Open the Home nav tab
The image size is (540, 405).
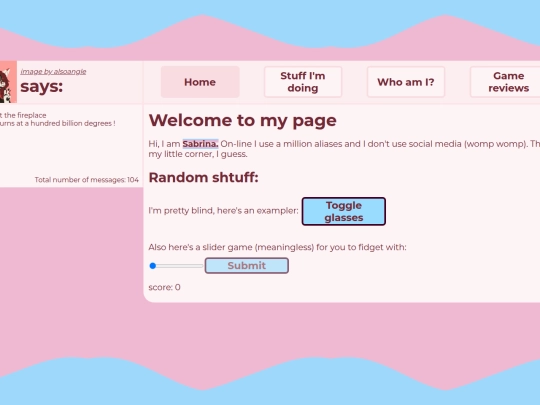pyautogui.click(x=200, y=82)
